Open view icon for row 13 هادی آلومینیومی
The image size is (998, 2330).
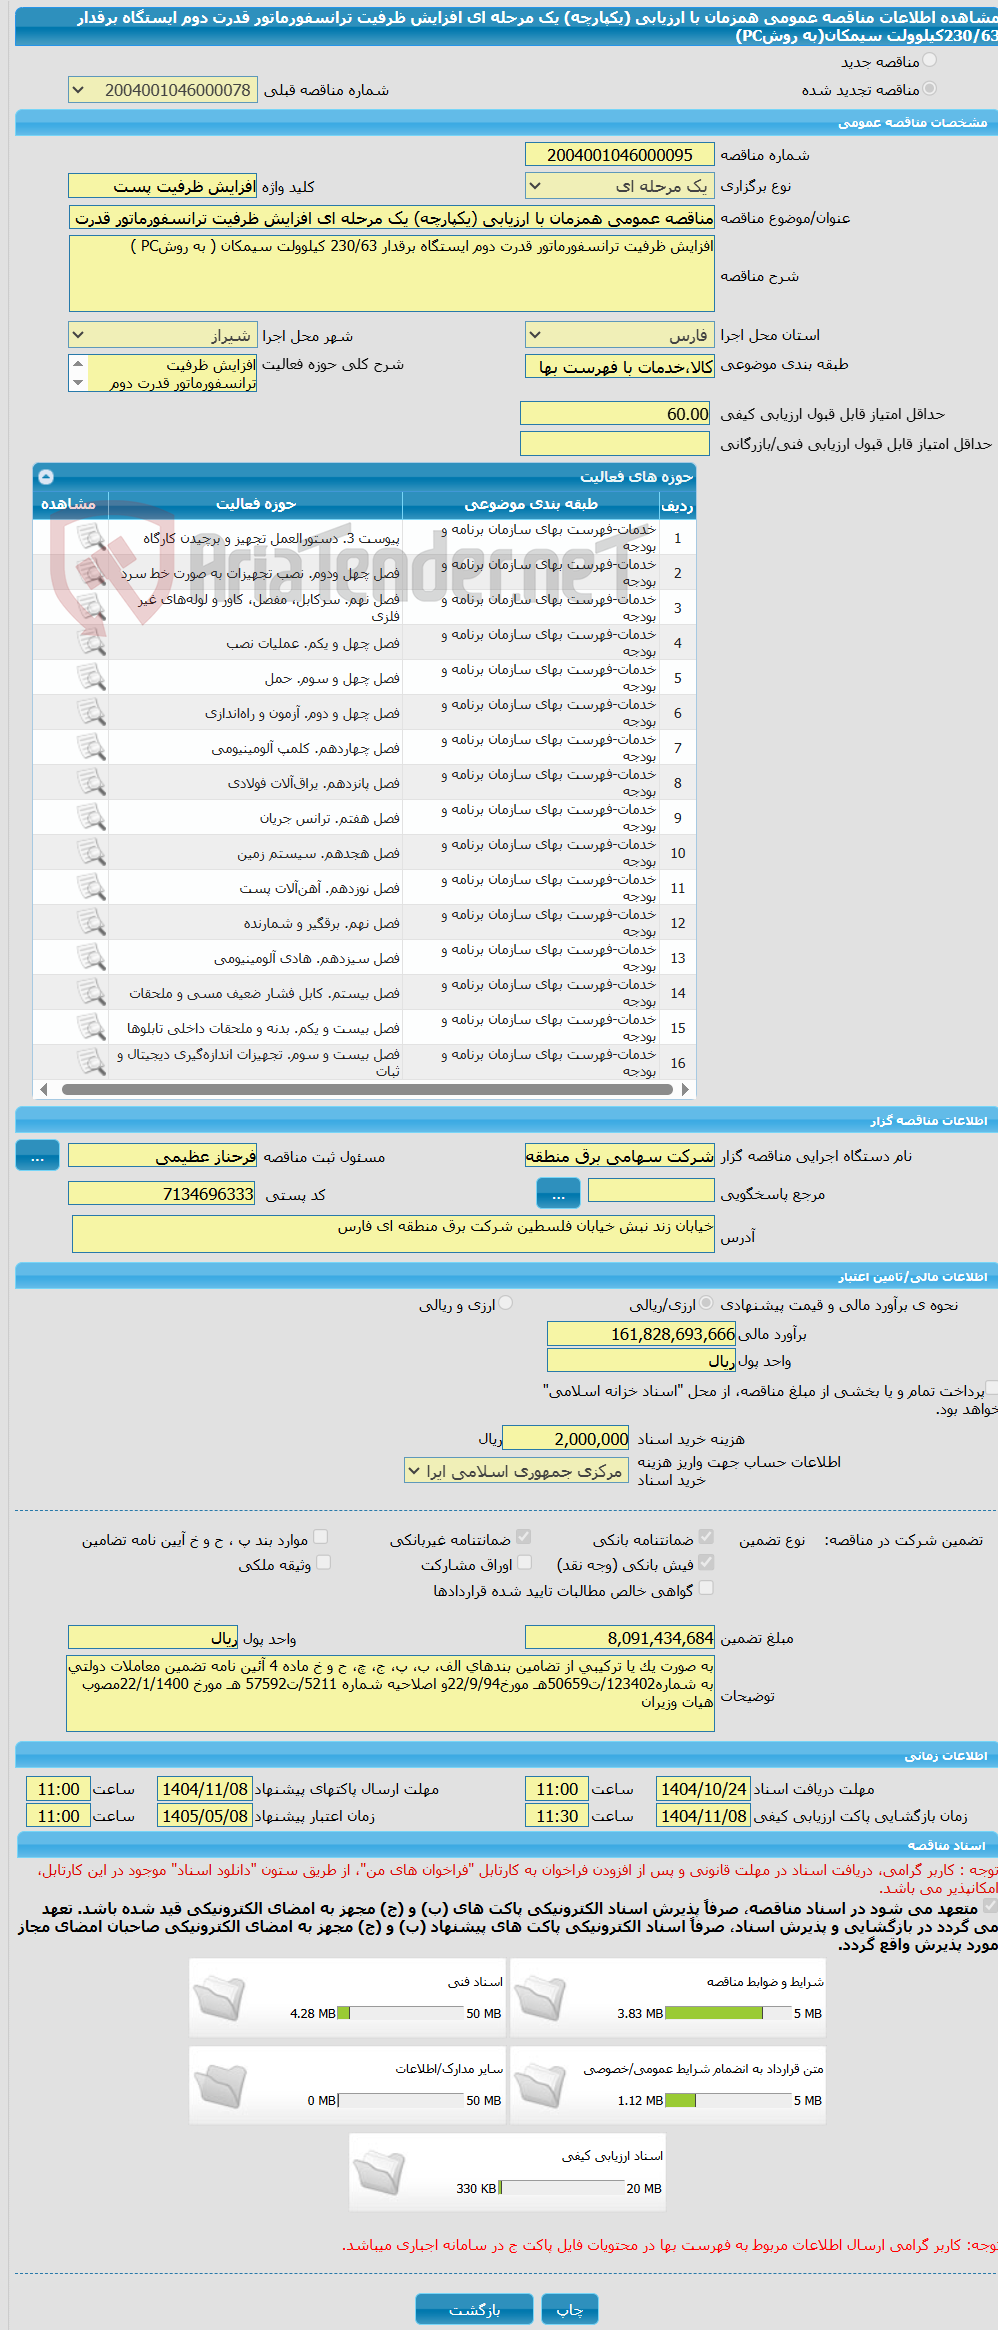91,958
